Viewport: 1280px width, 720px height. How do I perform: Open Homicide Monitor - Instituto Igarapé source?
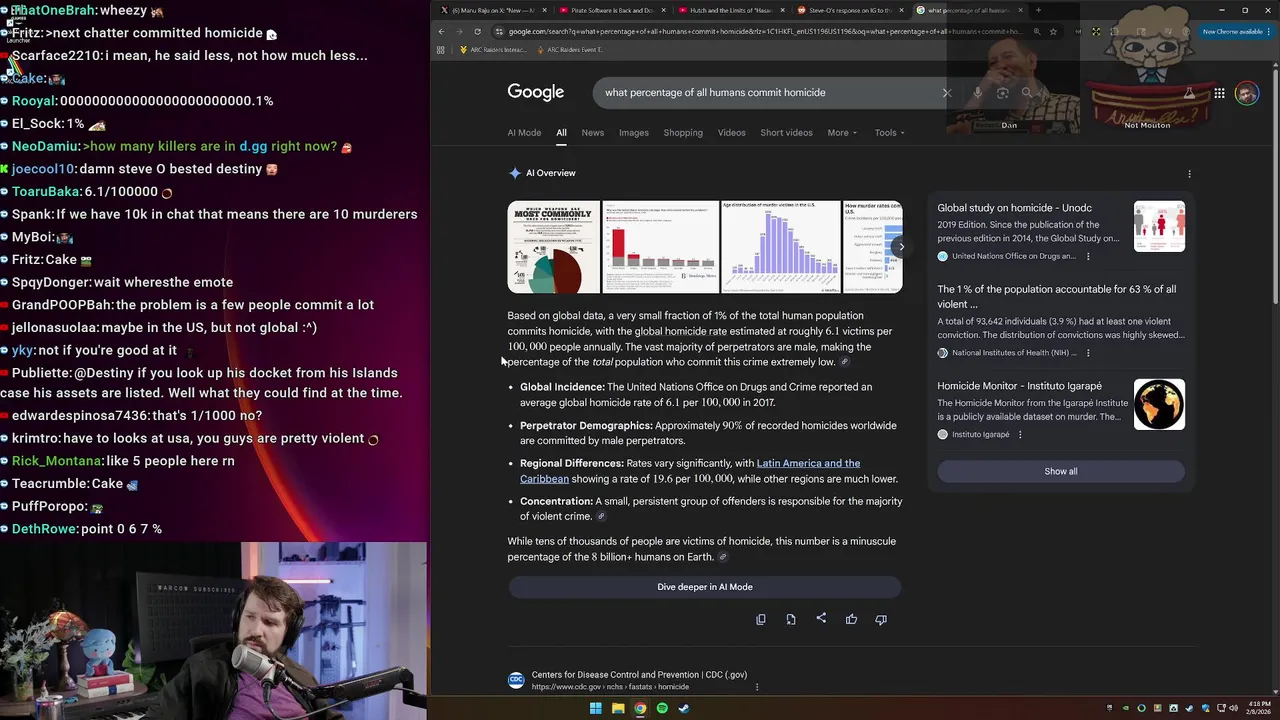coord(1019,386)
